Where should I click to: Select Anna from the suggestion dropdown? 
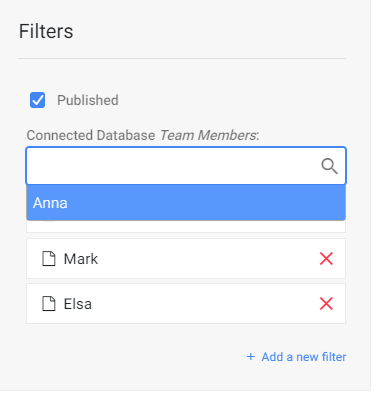pyautogui.click(x=186, y=203)
